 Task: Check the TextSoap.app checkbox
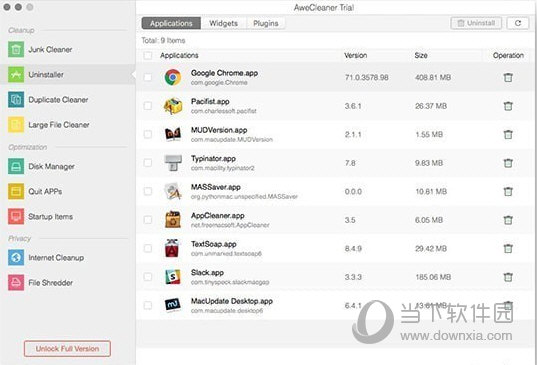pos(148,248)
